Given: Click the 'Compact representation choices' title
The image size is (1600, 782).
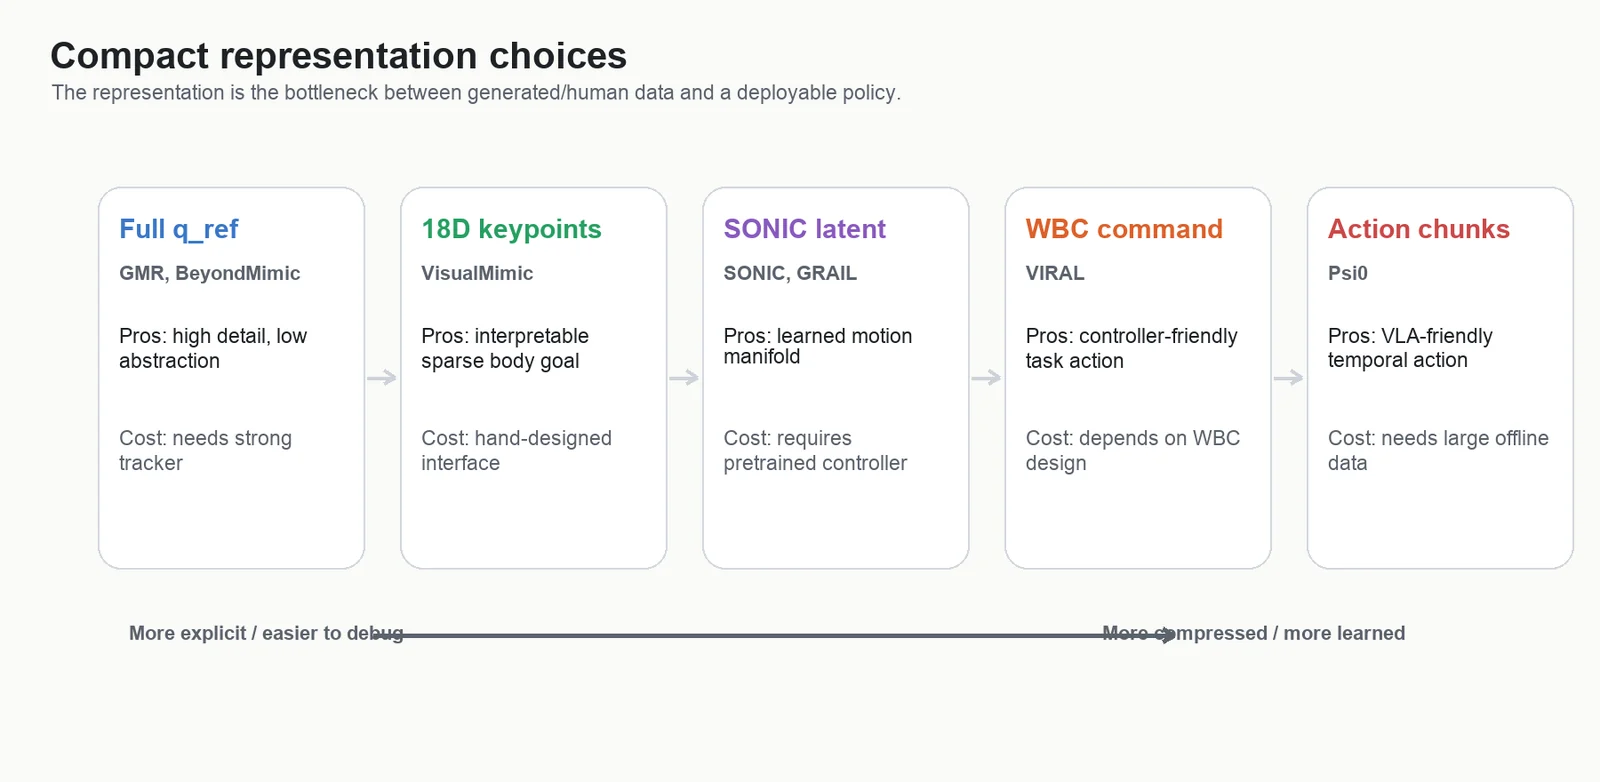Looking at the screenshot, I should (338, 56).
